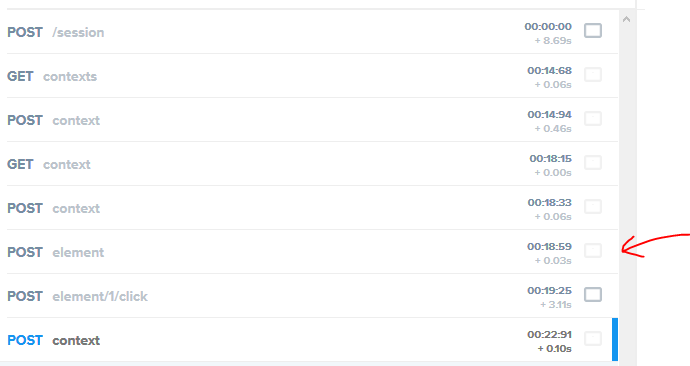Click the faded square icon in the GET contexts row

(593, 75)
